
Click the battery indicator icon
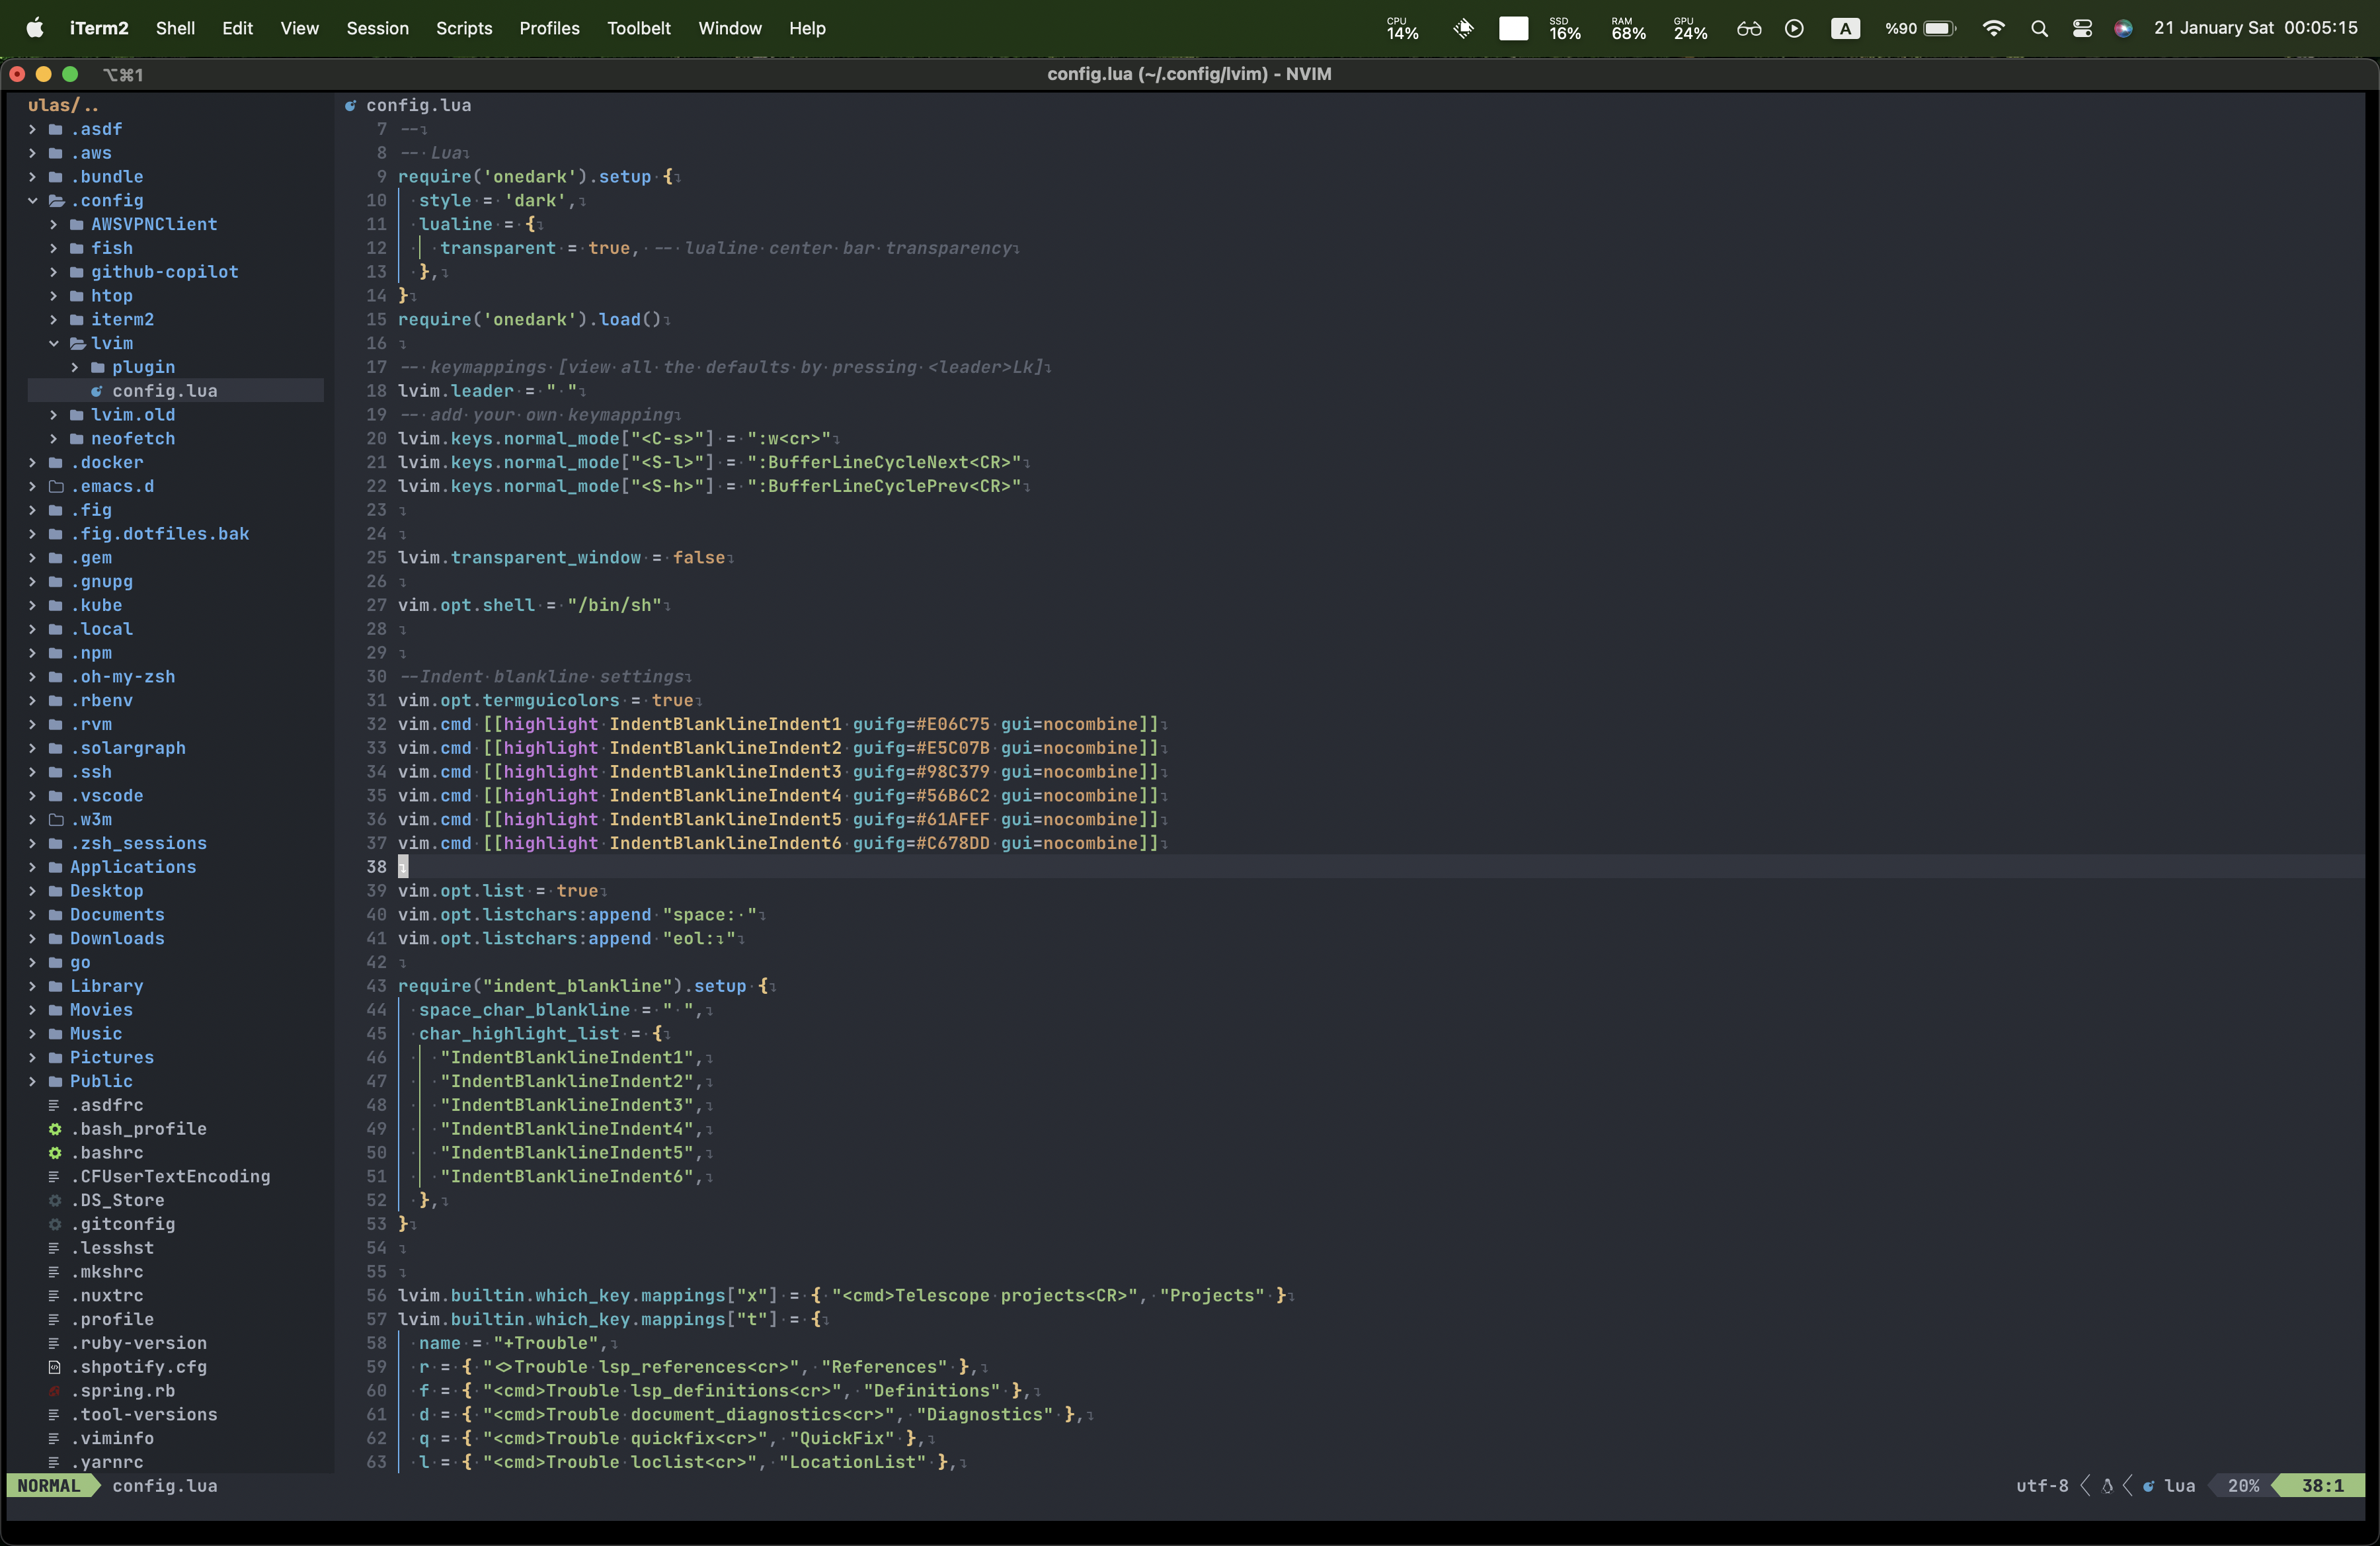[x=1939, y=28]
